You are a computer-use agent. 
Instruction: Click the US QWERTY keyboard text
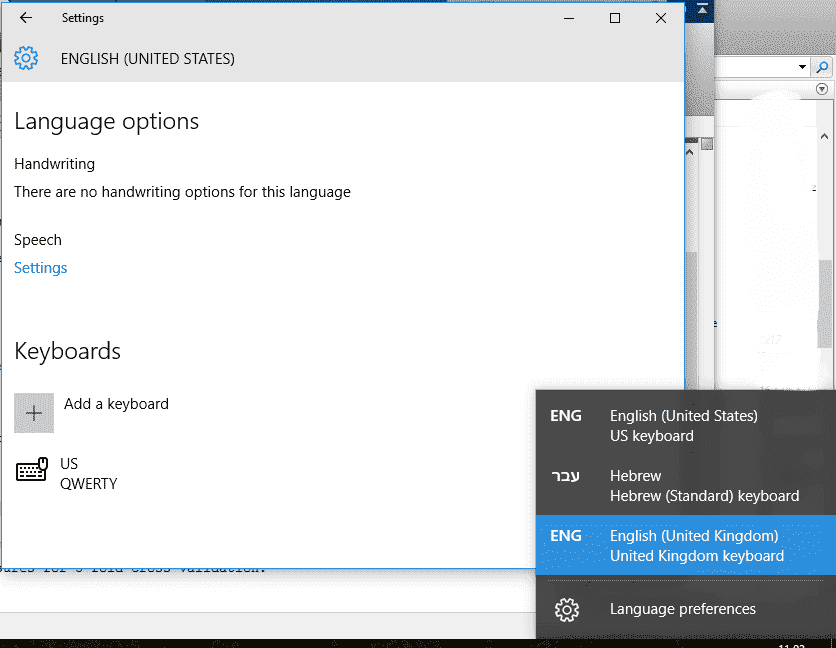(x=89, y=474)
